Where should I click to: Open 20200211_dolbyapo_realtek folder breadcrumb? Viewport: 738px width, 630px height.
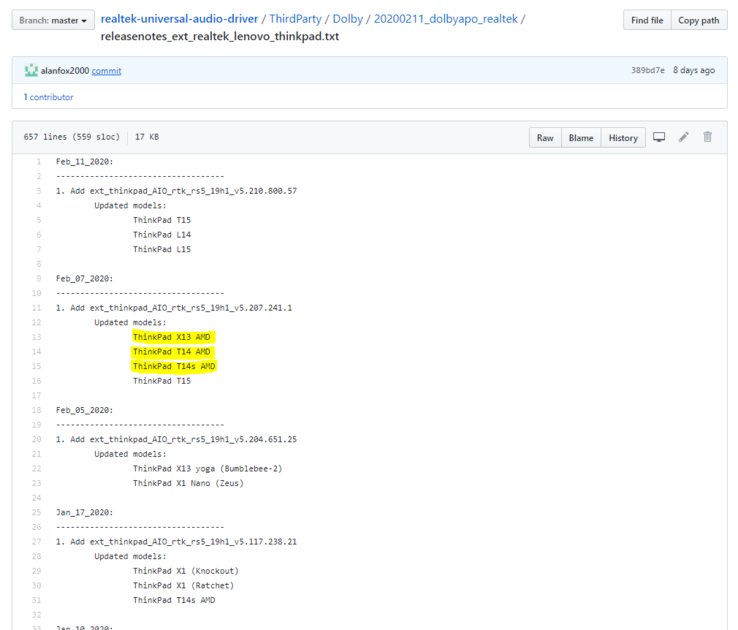pyautogui.click(x=446, y=19)
